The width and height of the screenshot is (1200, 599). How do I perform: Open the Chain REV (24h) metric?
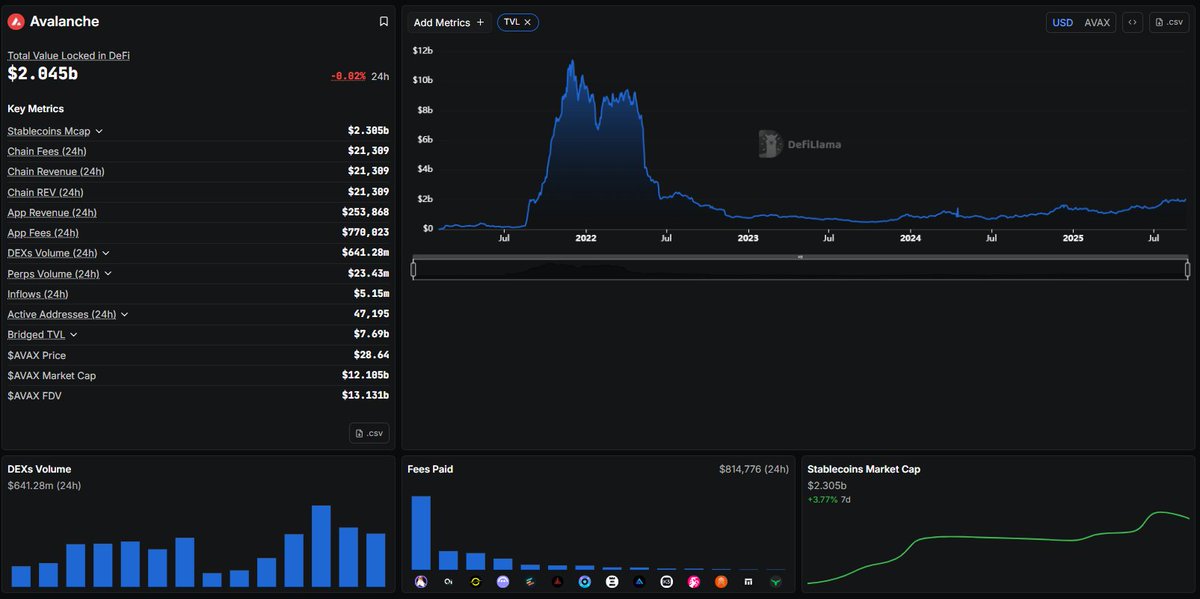[45, 192]
